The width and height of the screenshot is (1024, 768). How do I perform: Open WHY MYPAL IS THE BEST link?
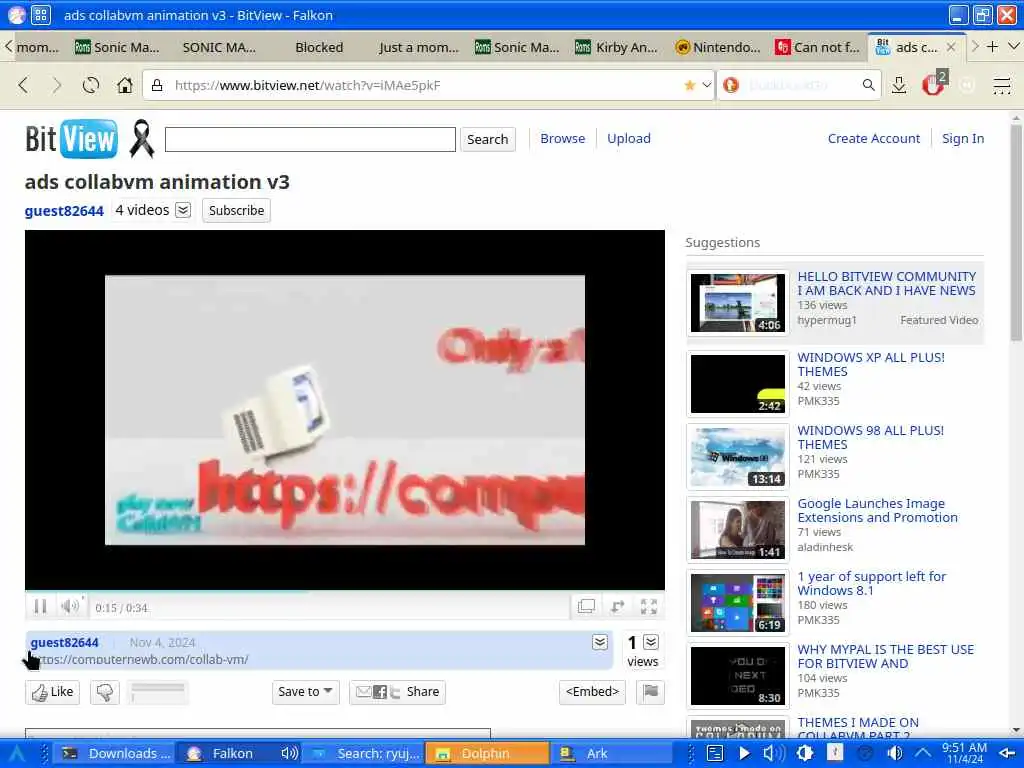885,656
